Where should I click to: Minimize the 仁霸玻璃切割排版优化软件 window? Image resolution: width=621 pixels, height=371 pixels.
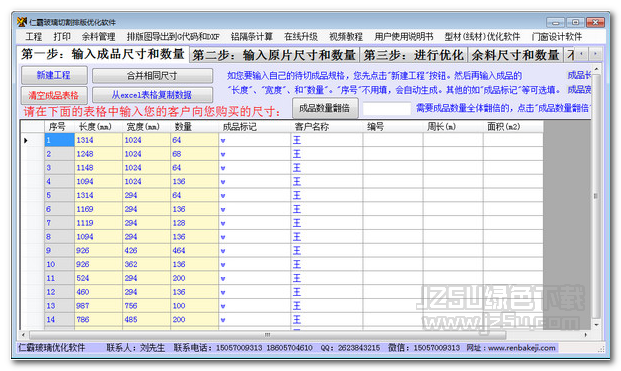(555, 22)
